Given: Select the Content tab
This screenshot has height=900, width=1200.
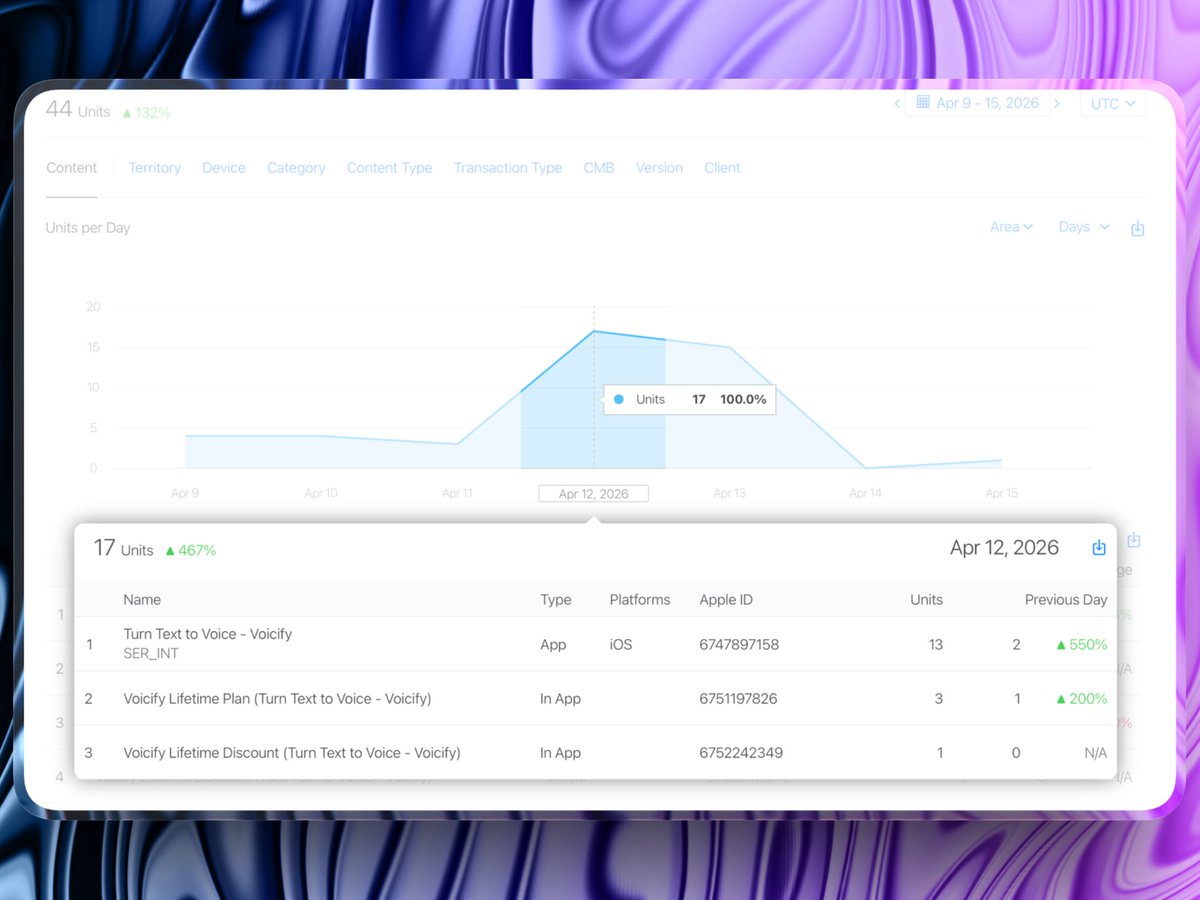Looking at the screenshot, I should [x=72, y=168].
